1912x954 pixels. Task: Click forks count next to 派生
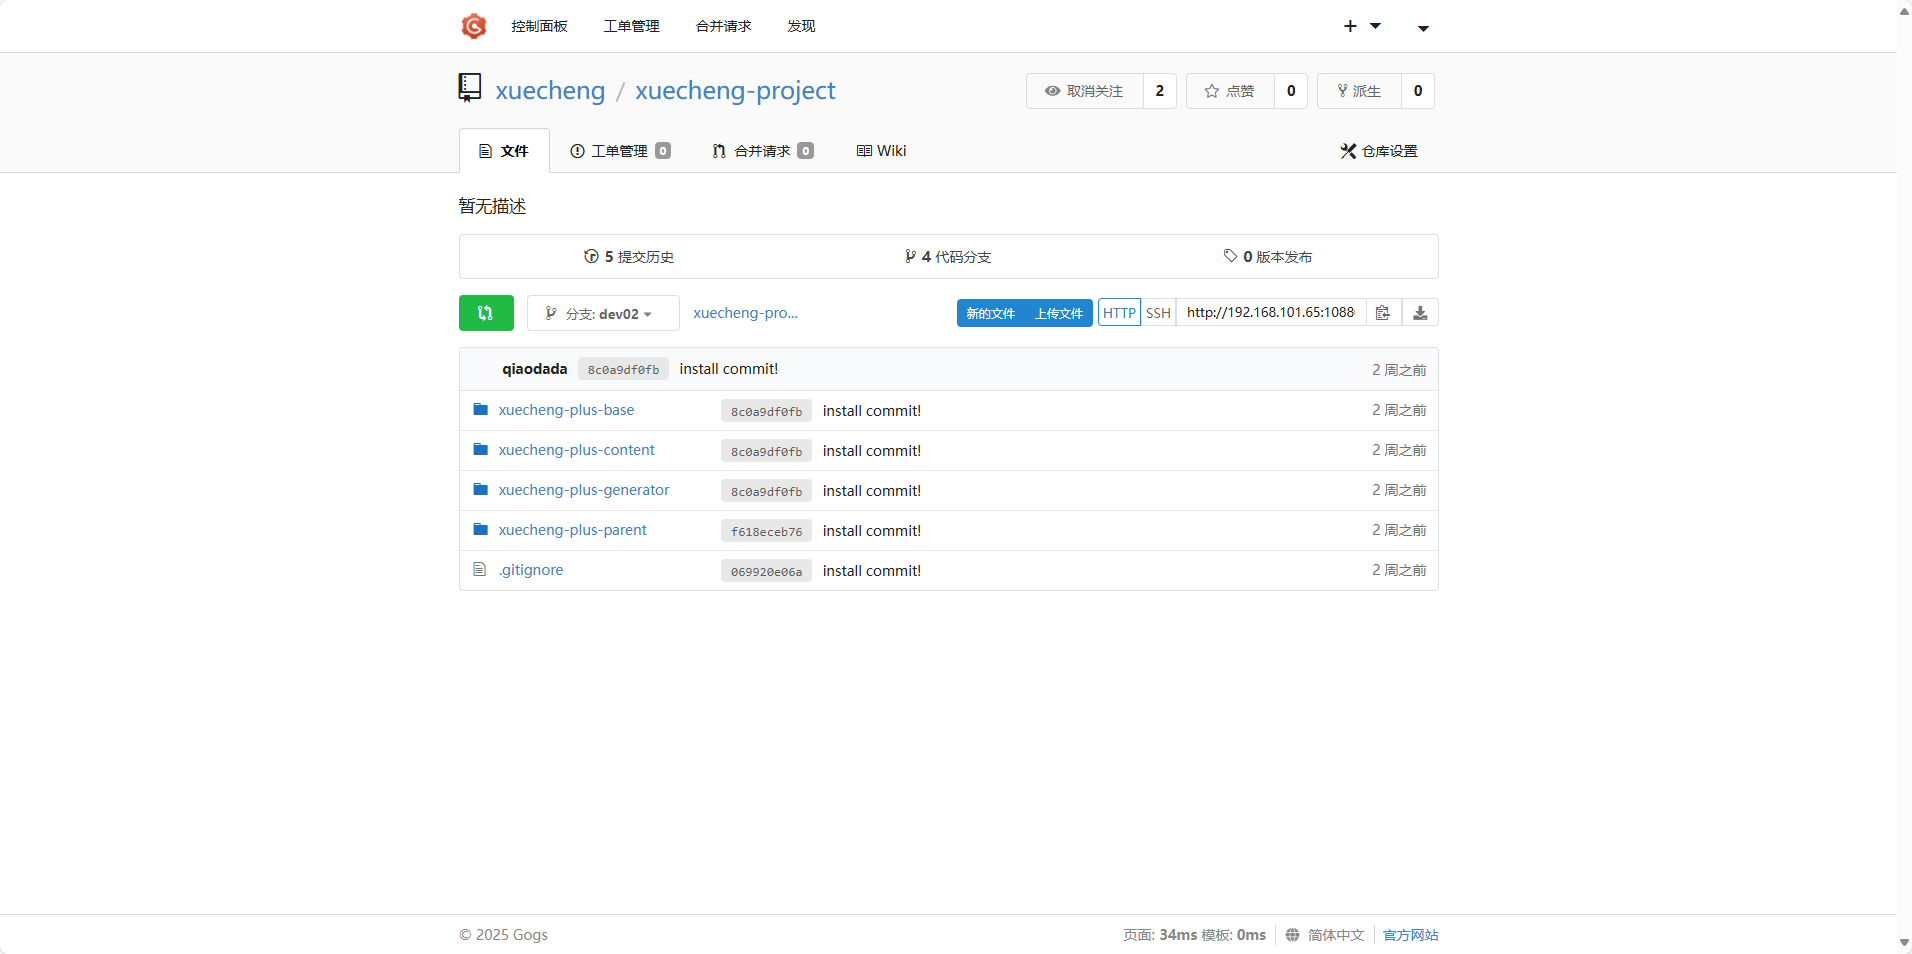coord(1418,91)
